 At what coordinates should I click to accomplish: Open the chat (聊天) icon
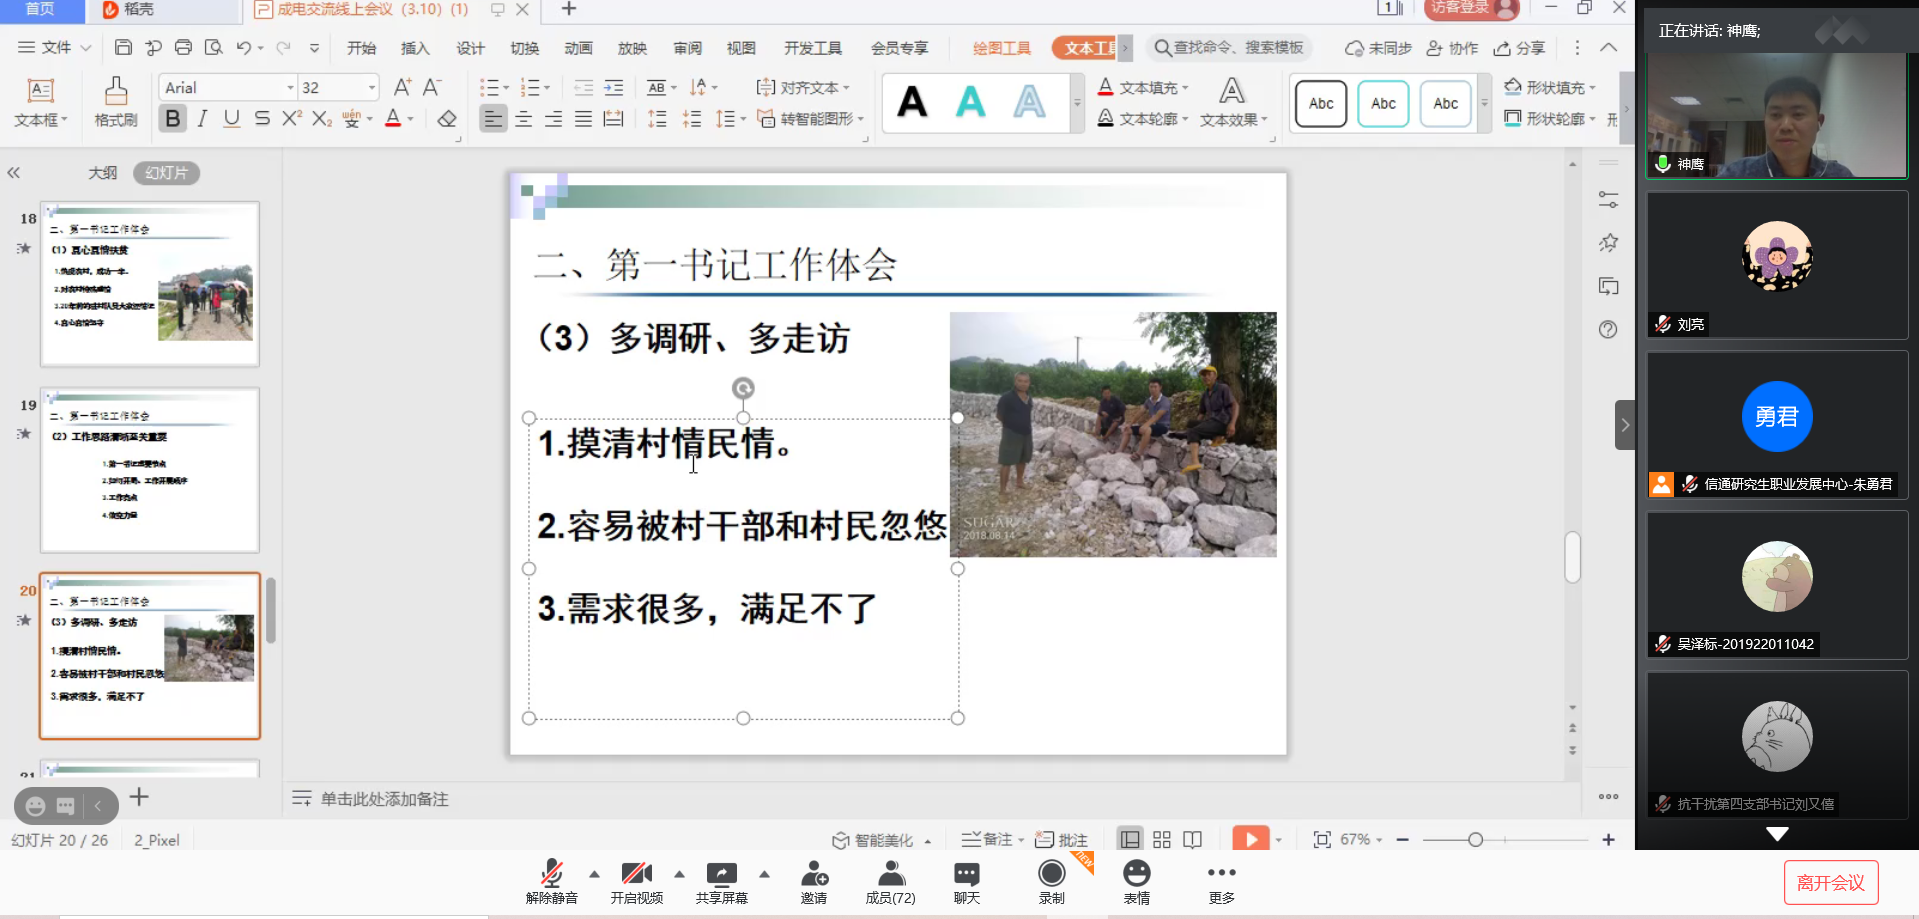(966, 874)
